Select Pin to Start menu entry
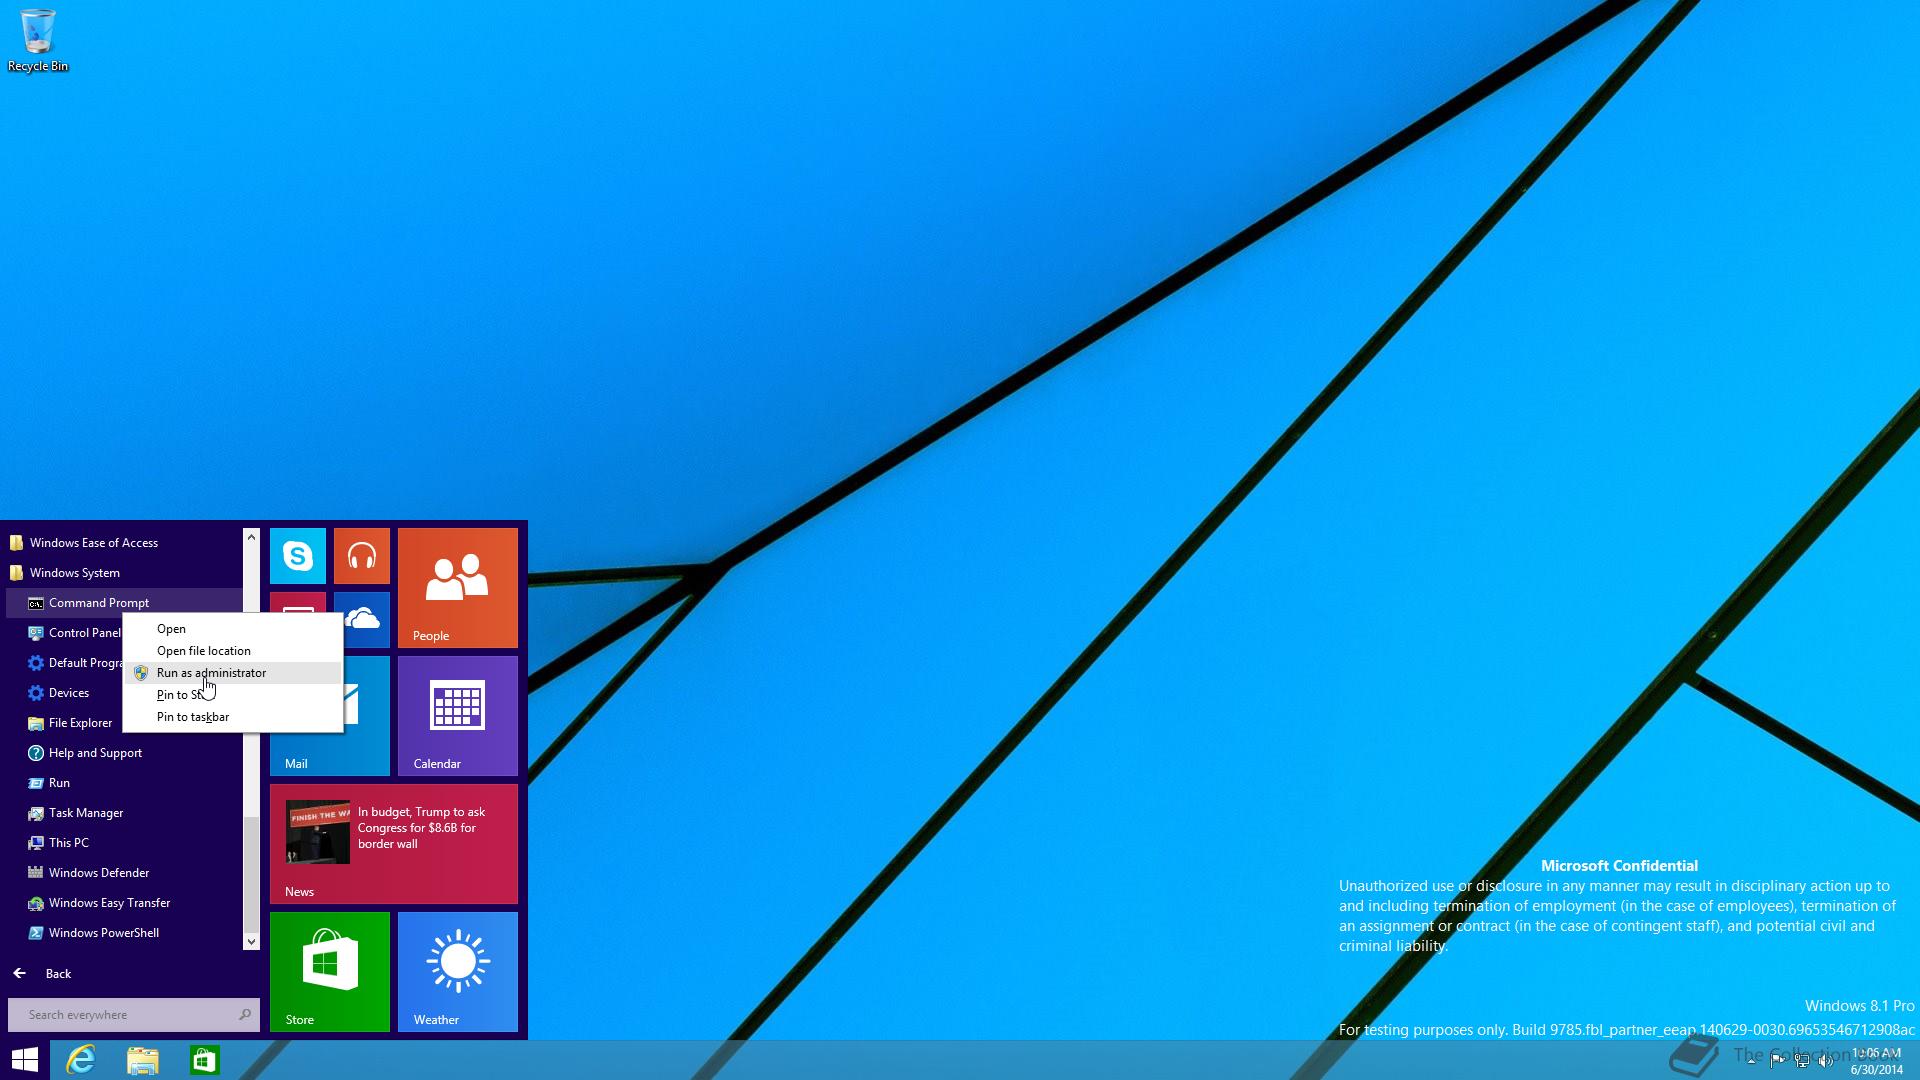 click(x=232, y=695)
